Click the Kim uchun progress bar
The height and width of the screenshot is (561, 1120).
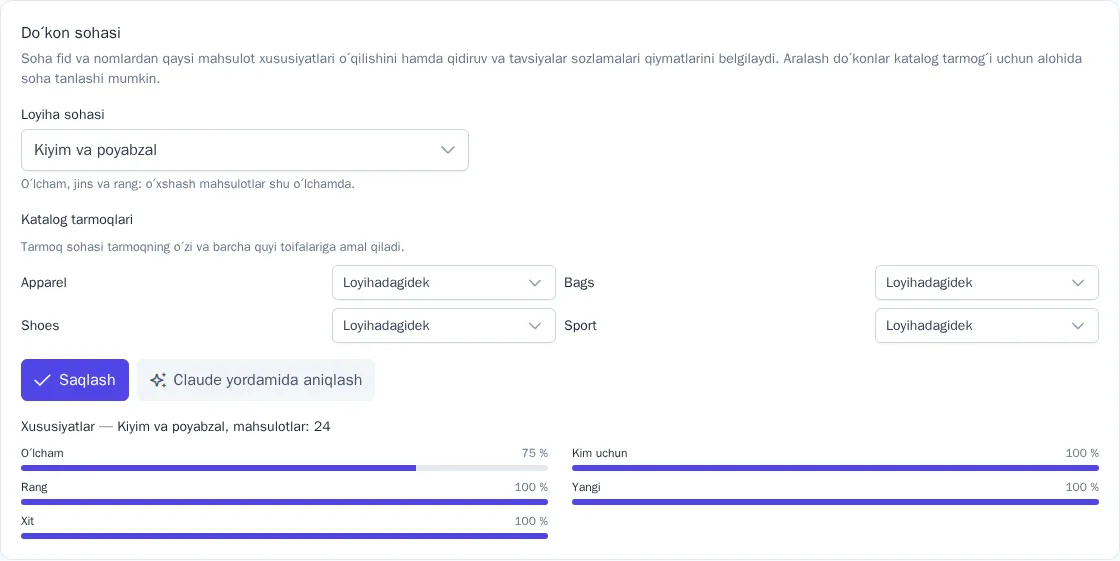[835, 468]
